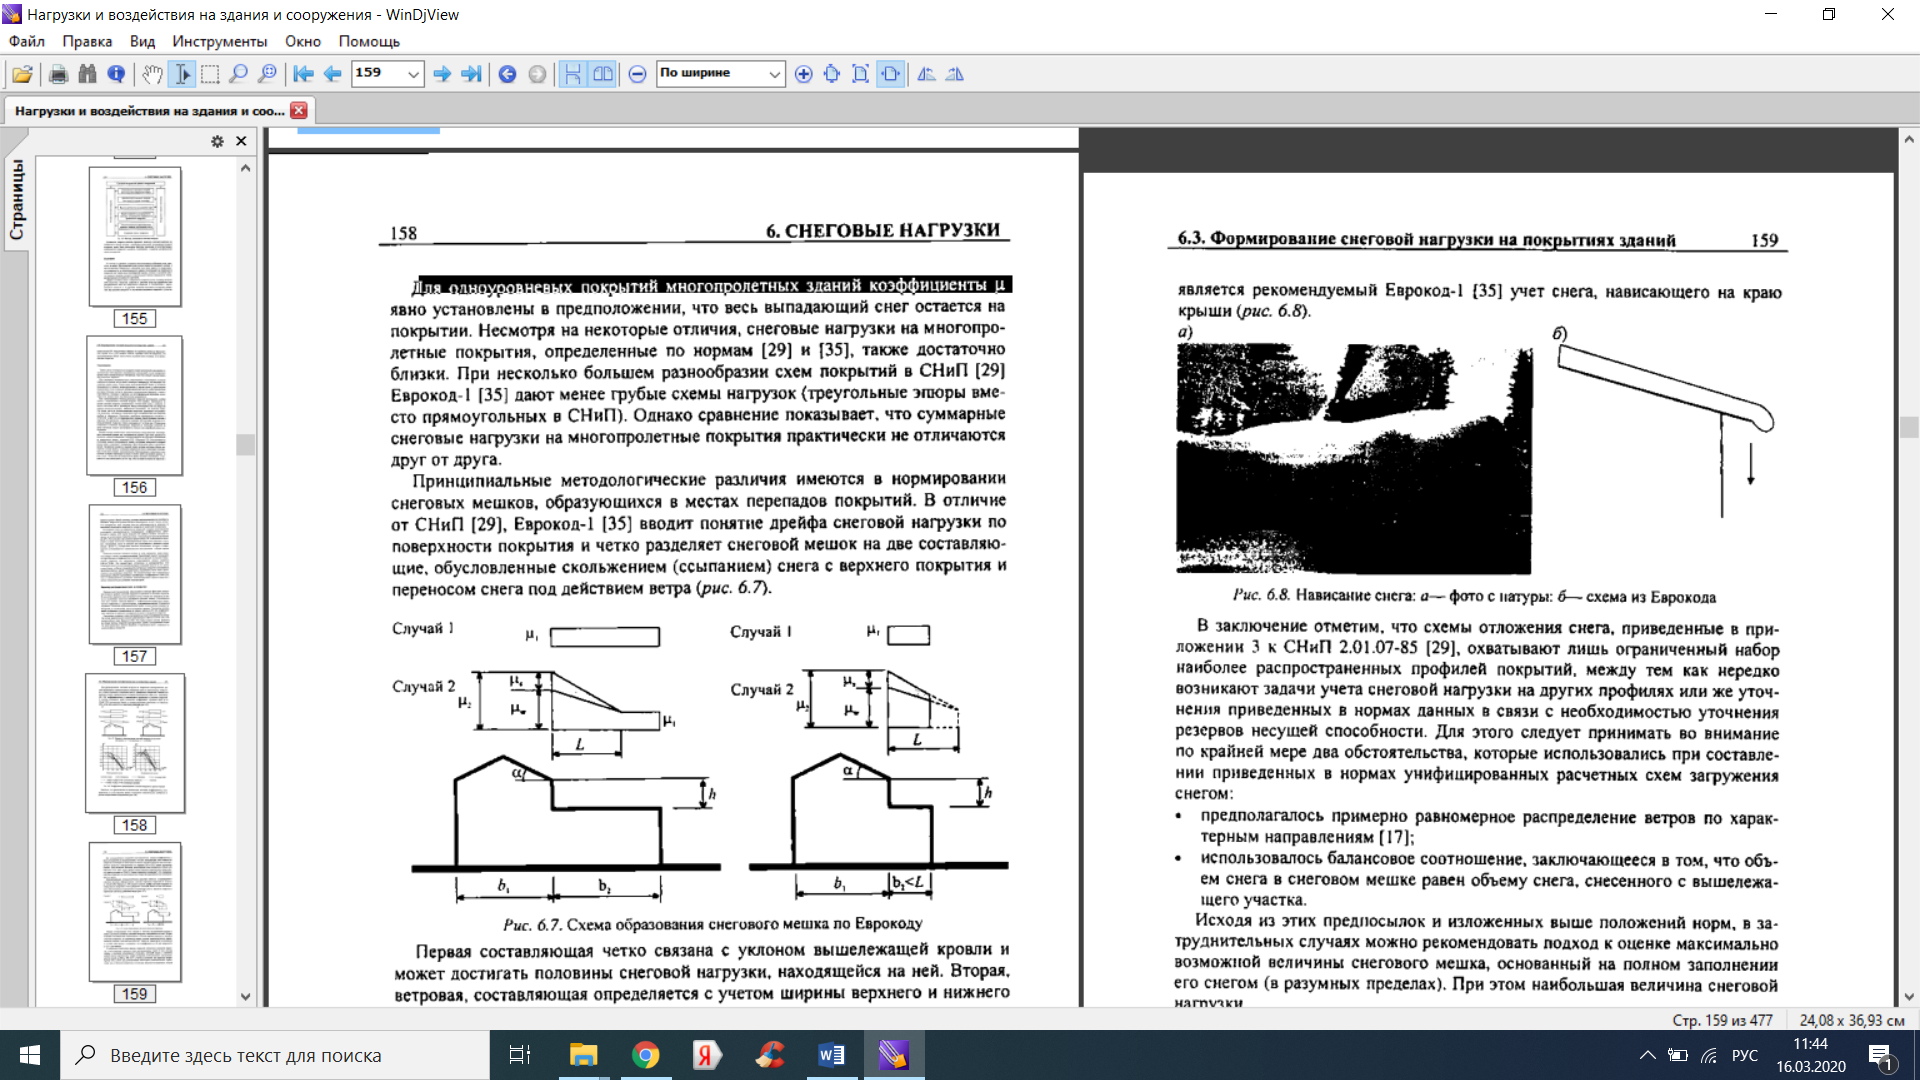Open File Explorer from the taskbar

[583, 1055]
